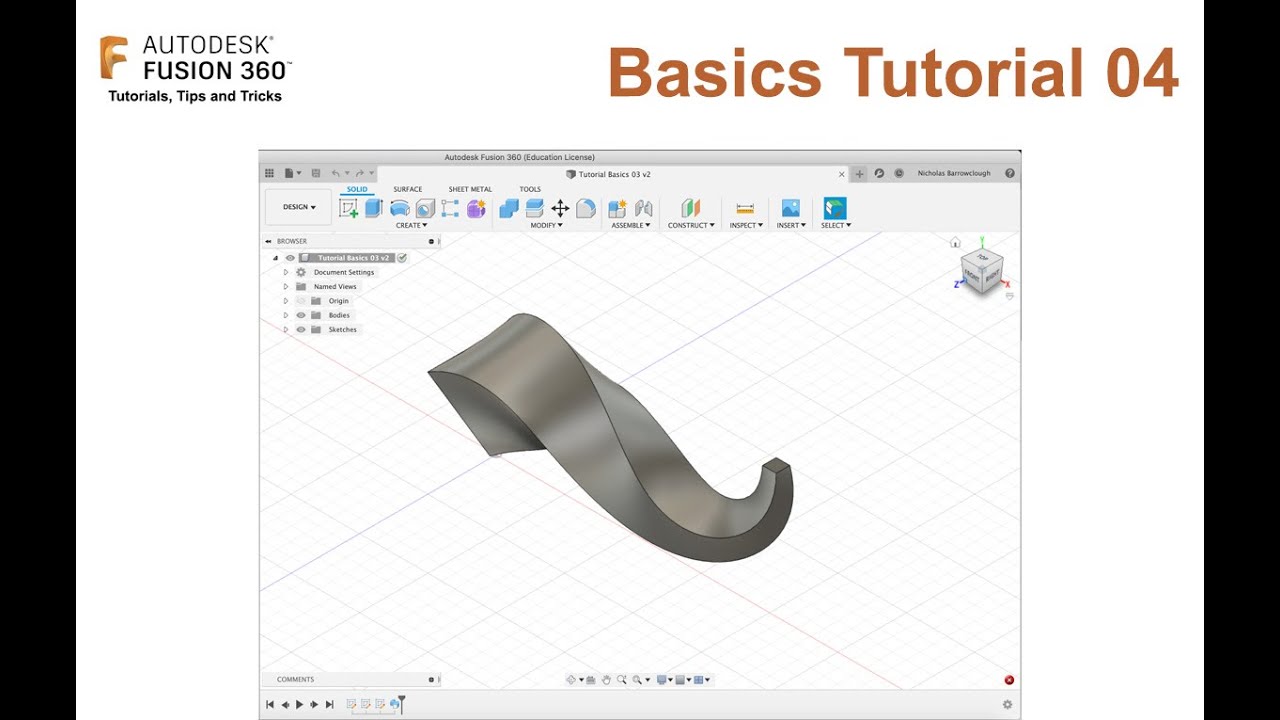Click the Look At icon
Image resolution: width=1280 pixels, height=720 pixels.
point(590,680)
